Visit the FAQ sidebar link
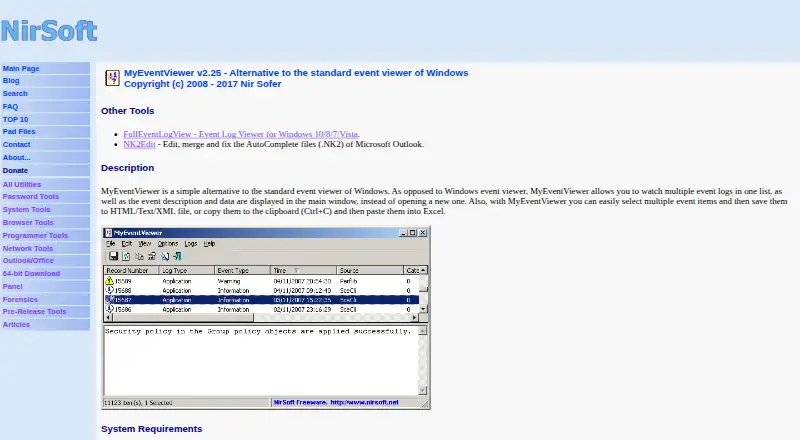Viewport: 800px width, 440px height. 10,107
